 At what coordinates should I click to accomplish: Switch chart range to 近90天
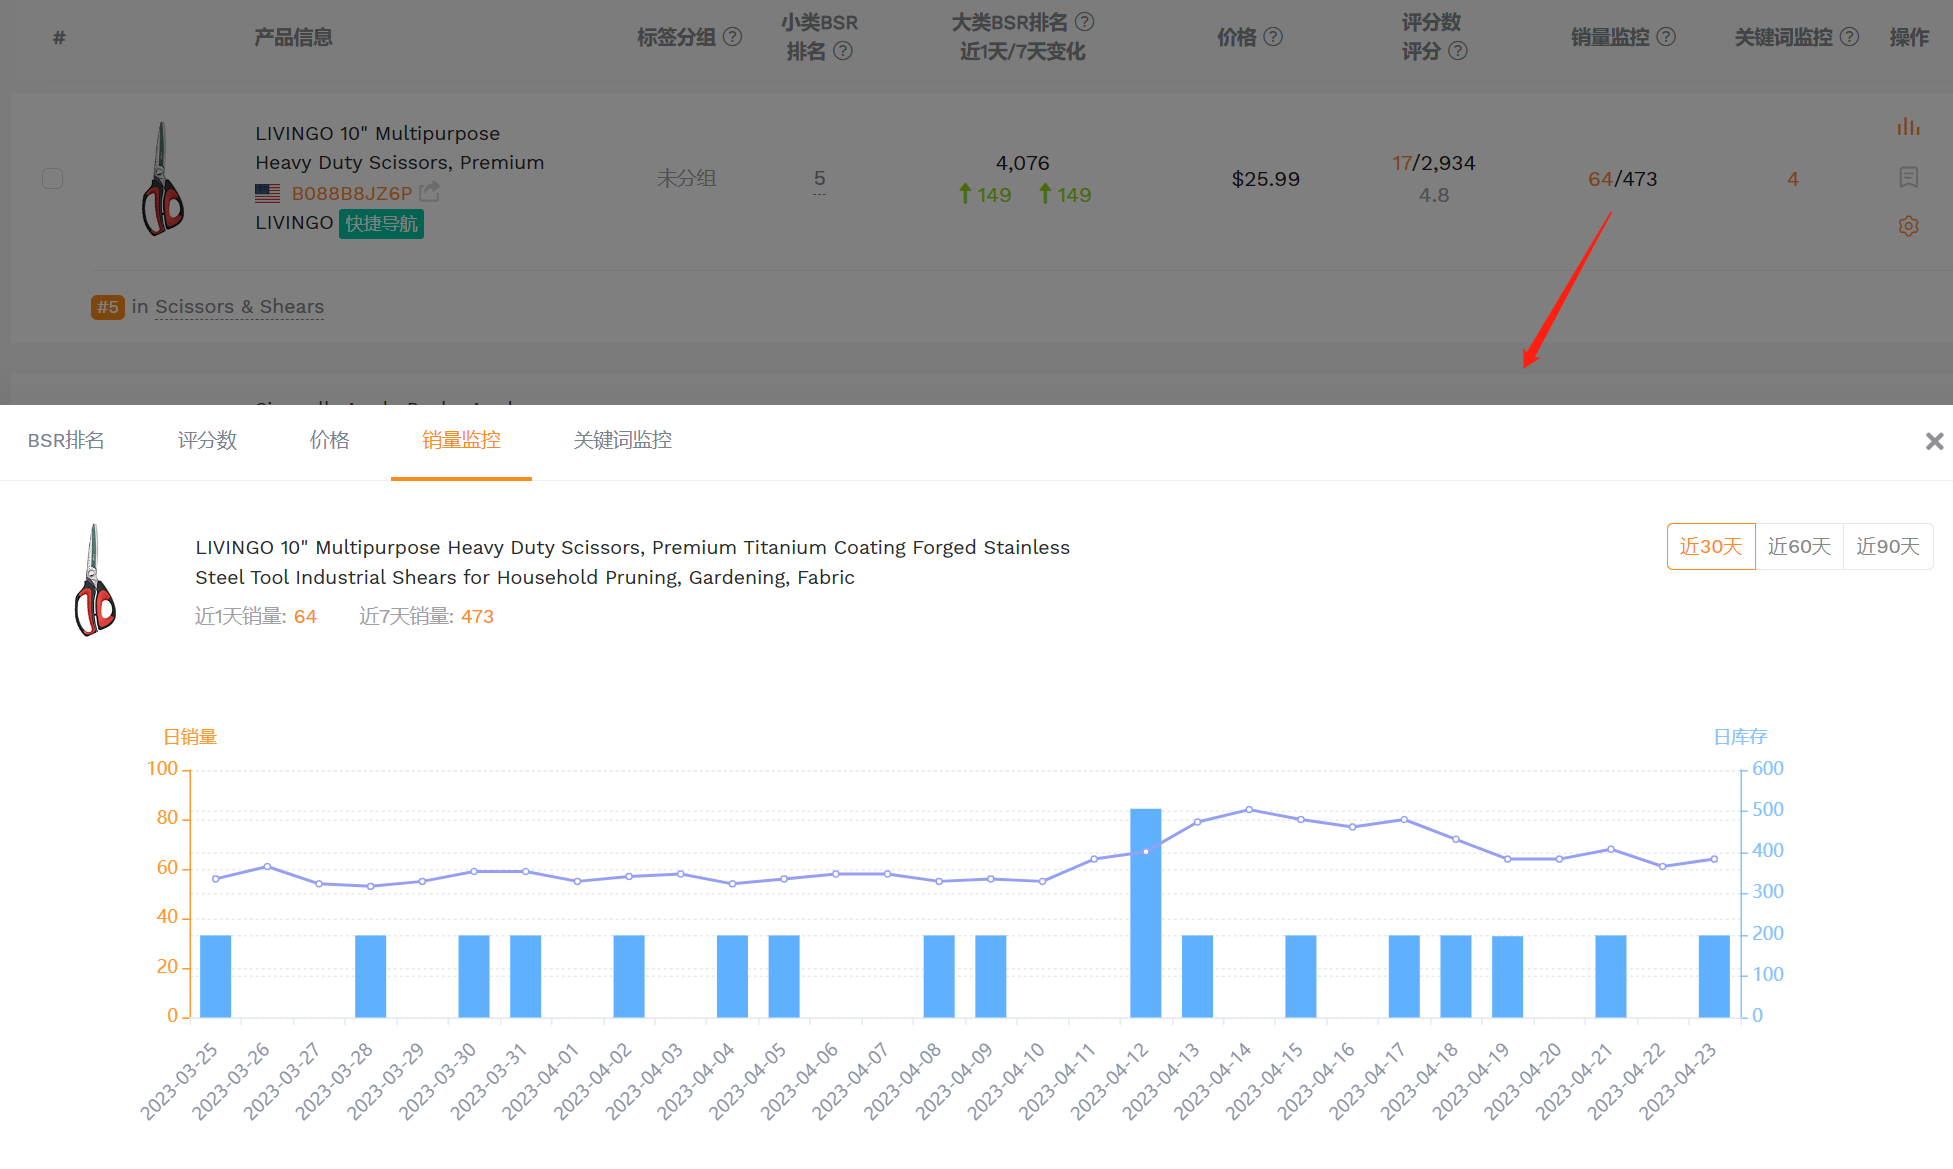point(1887,546)
